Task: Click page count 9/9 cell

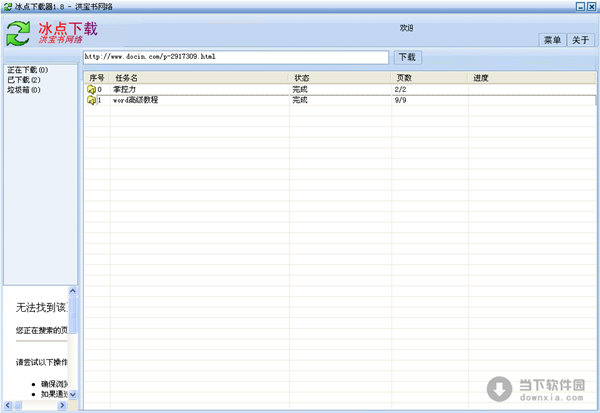Action: click(x=400, y=100)
